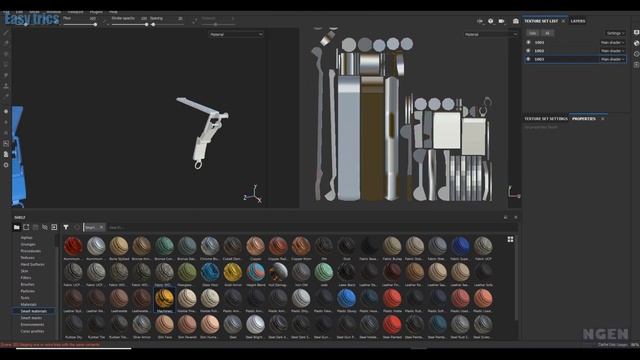This screenshot has height=360, width=640.
Task: Open the history clock icon on right dock
Action: (636, 54)
